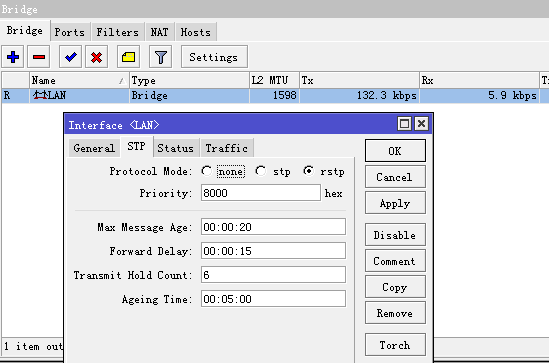Cancel the interface changes
This screenshot has width=549, height=363.
click(x=395, y=177)
